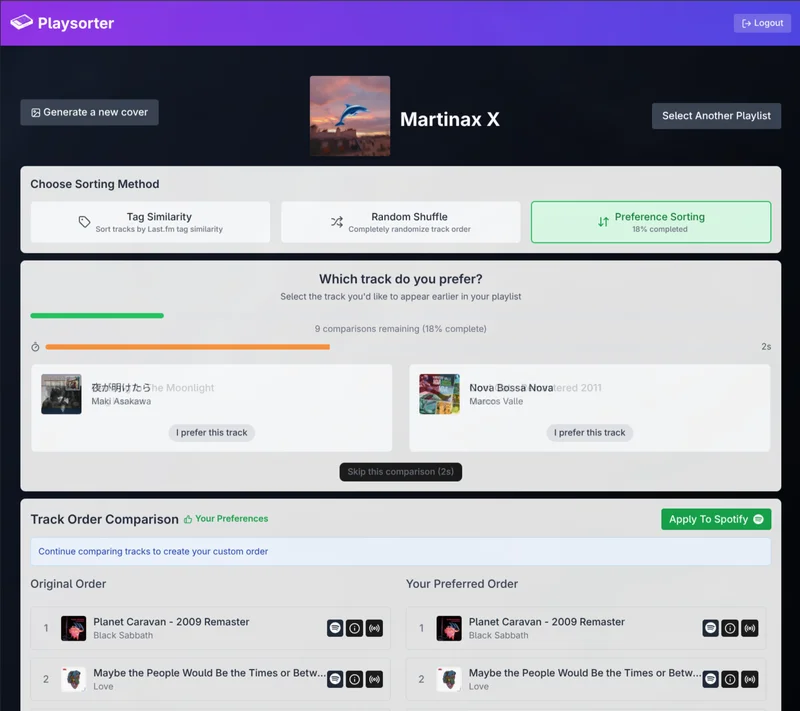Click broadcast icon for Maybe the People, Preferred Order
Viewport: 800px width, 711px height.
(x=750, y=679)
